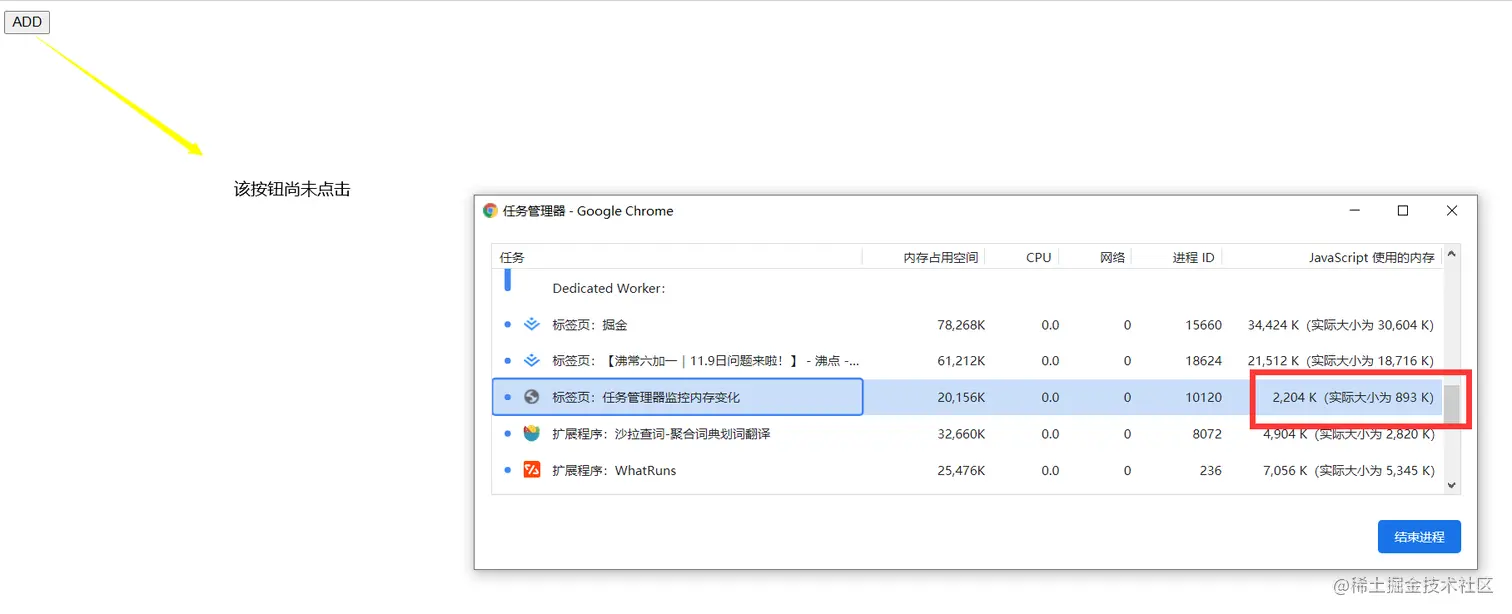
Task: Click the scrollbar up arrow in task list
Action: pyautogui.click(x=1452, y=254)
